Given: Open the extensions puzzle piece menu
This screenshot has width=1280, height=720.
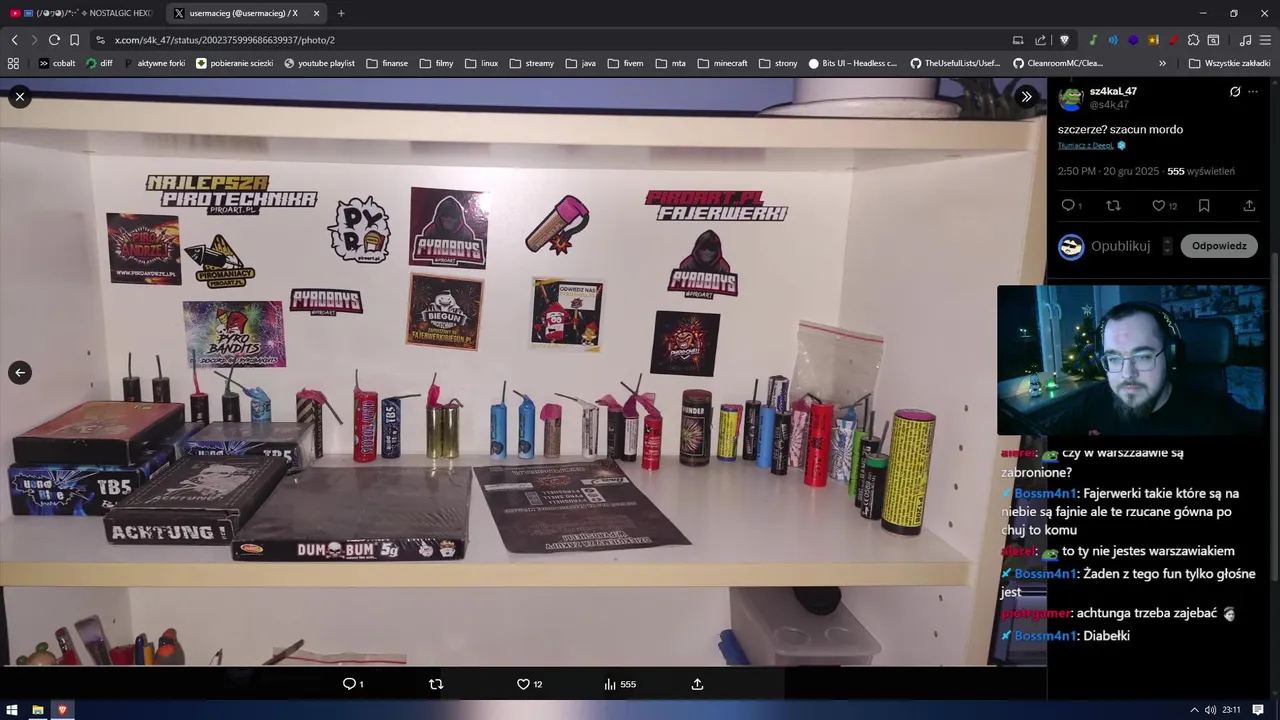Looking at the screenshot, I should 1193,40.
